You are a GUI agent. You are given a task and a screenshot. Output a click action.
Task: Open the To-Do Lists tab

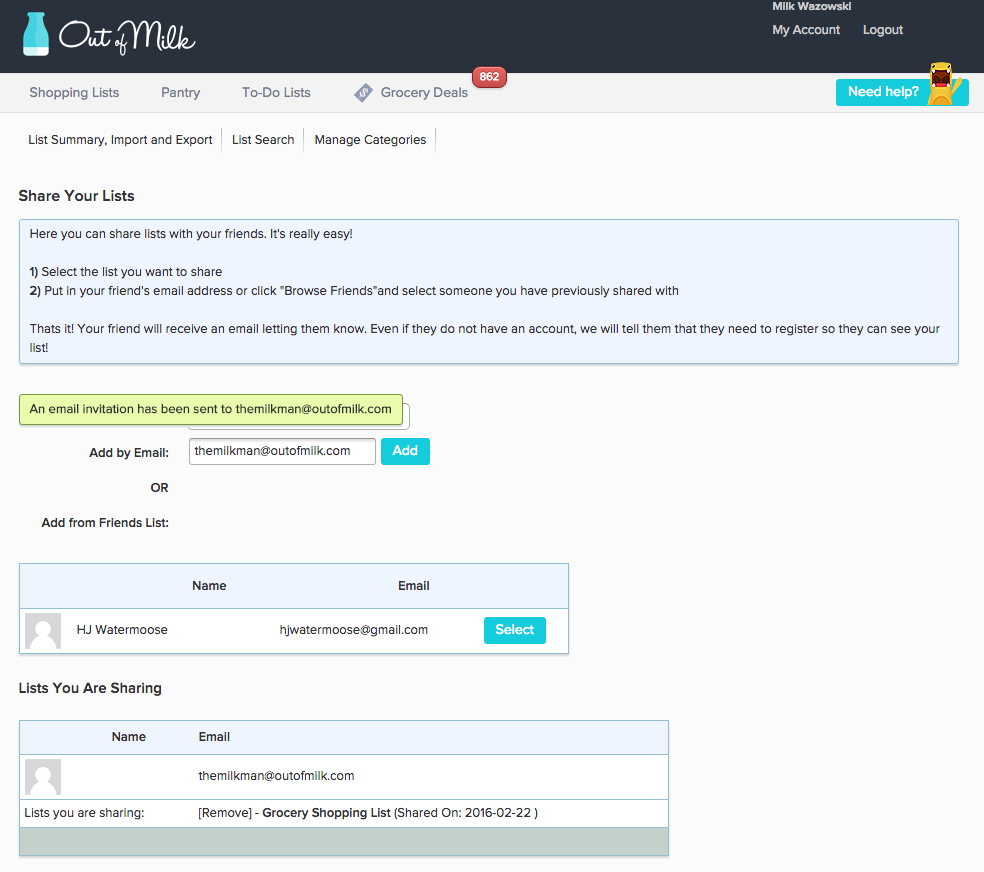(x=276, y=92)
